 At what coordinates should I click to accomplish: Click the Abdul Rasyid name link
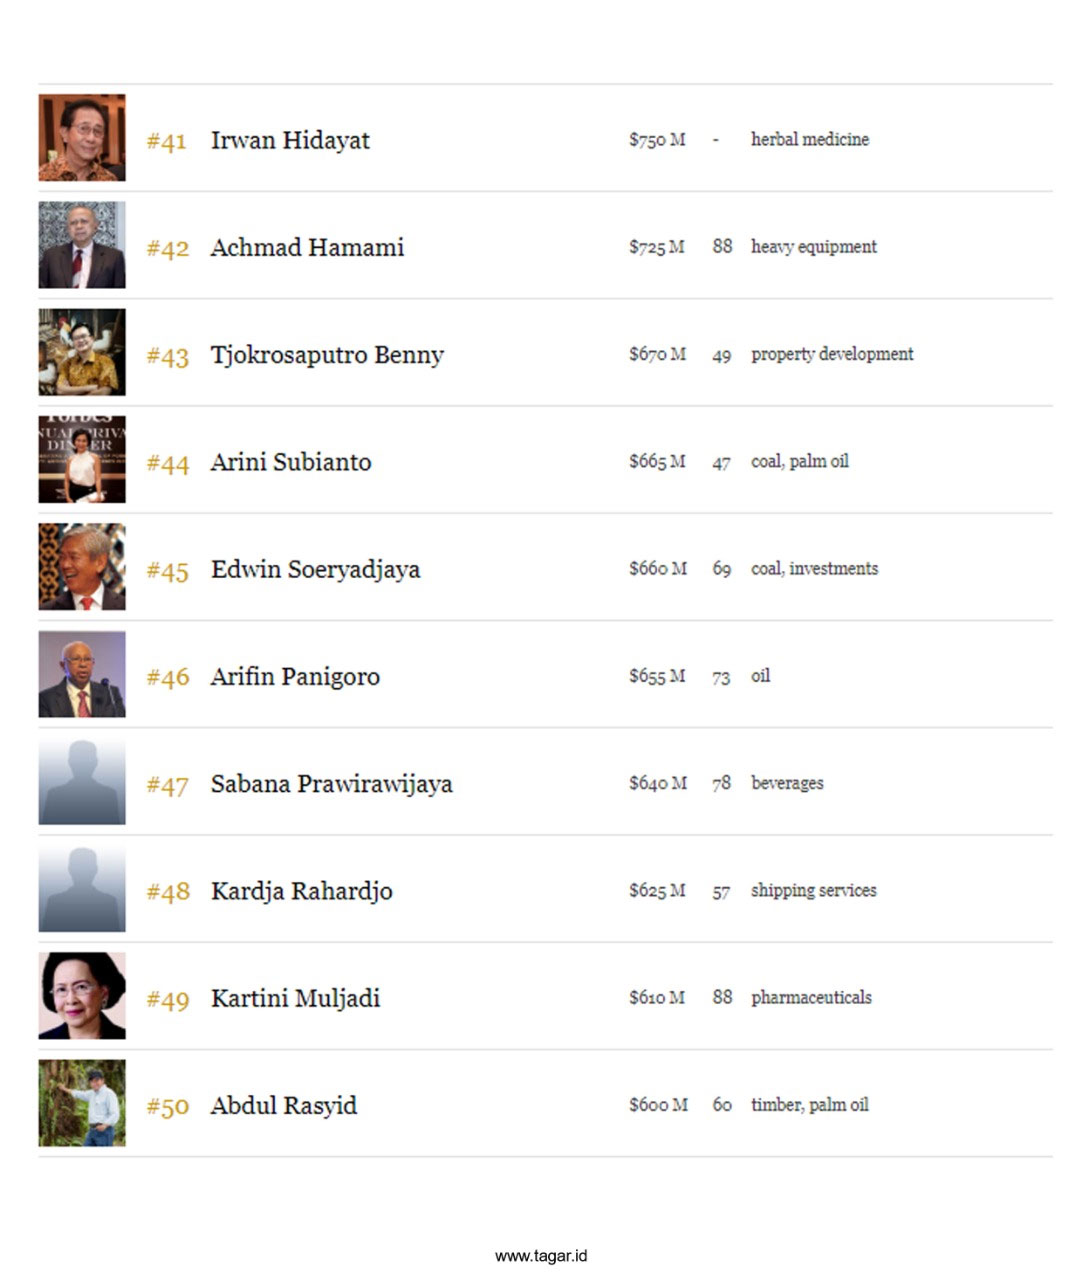coord(283,1106)
